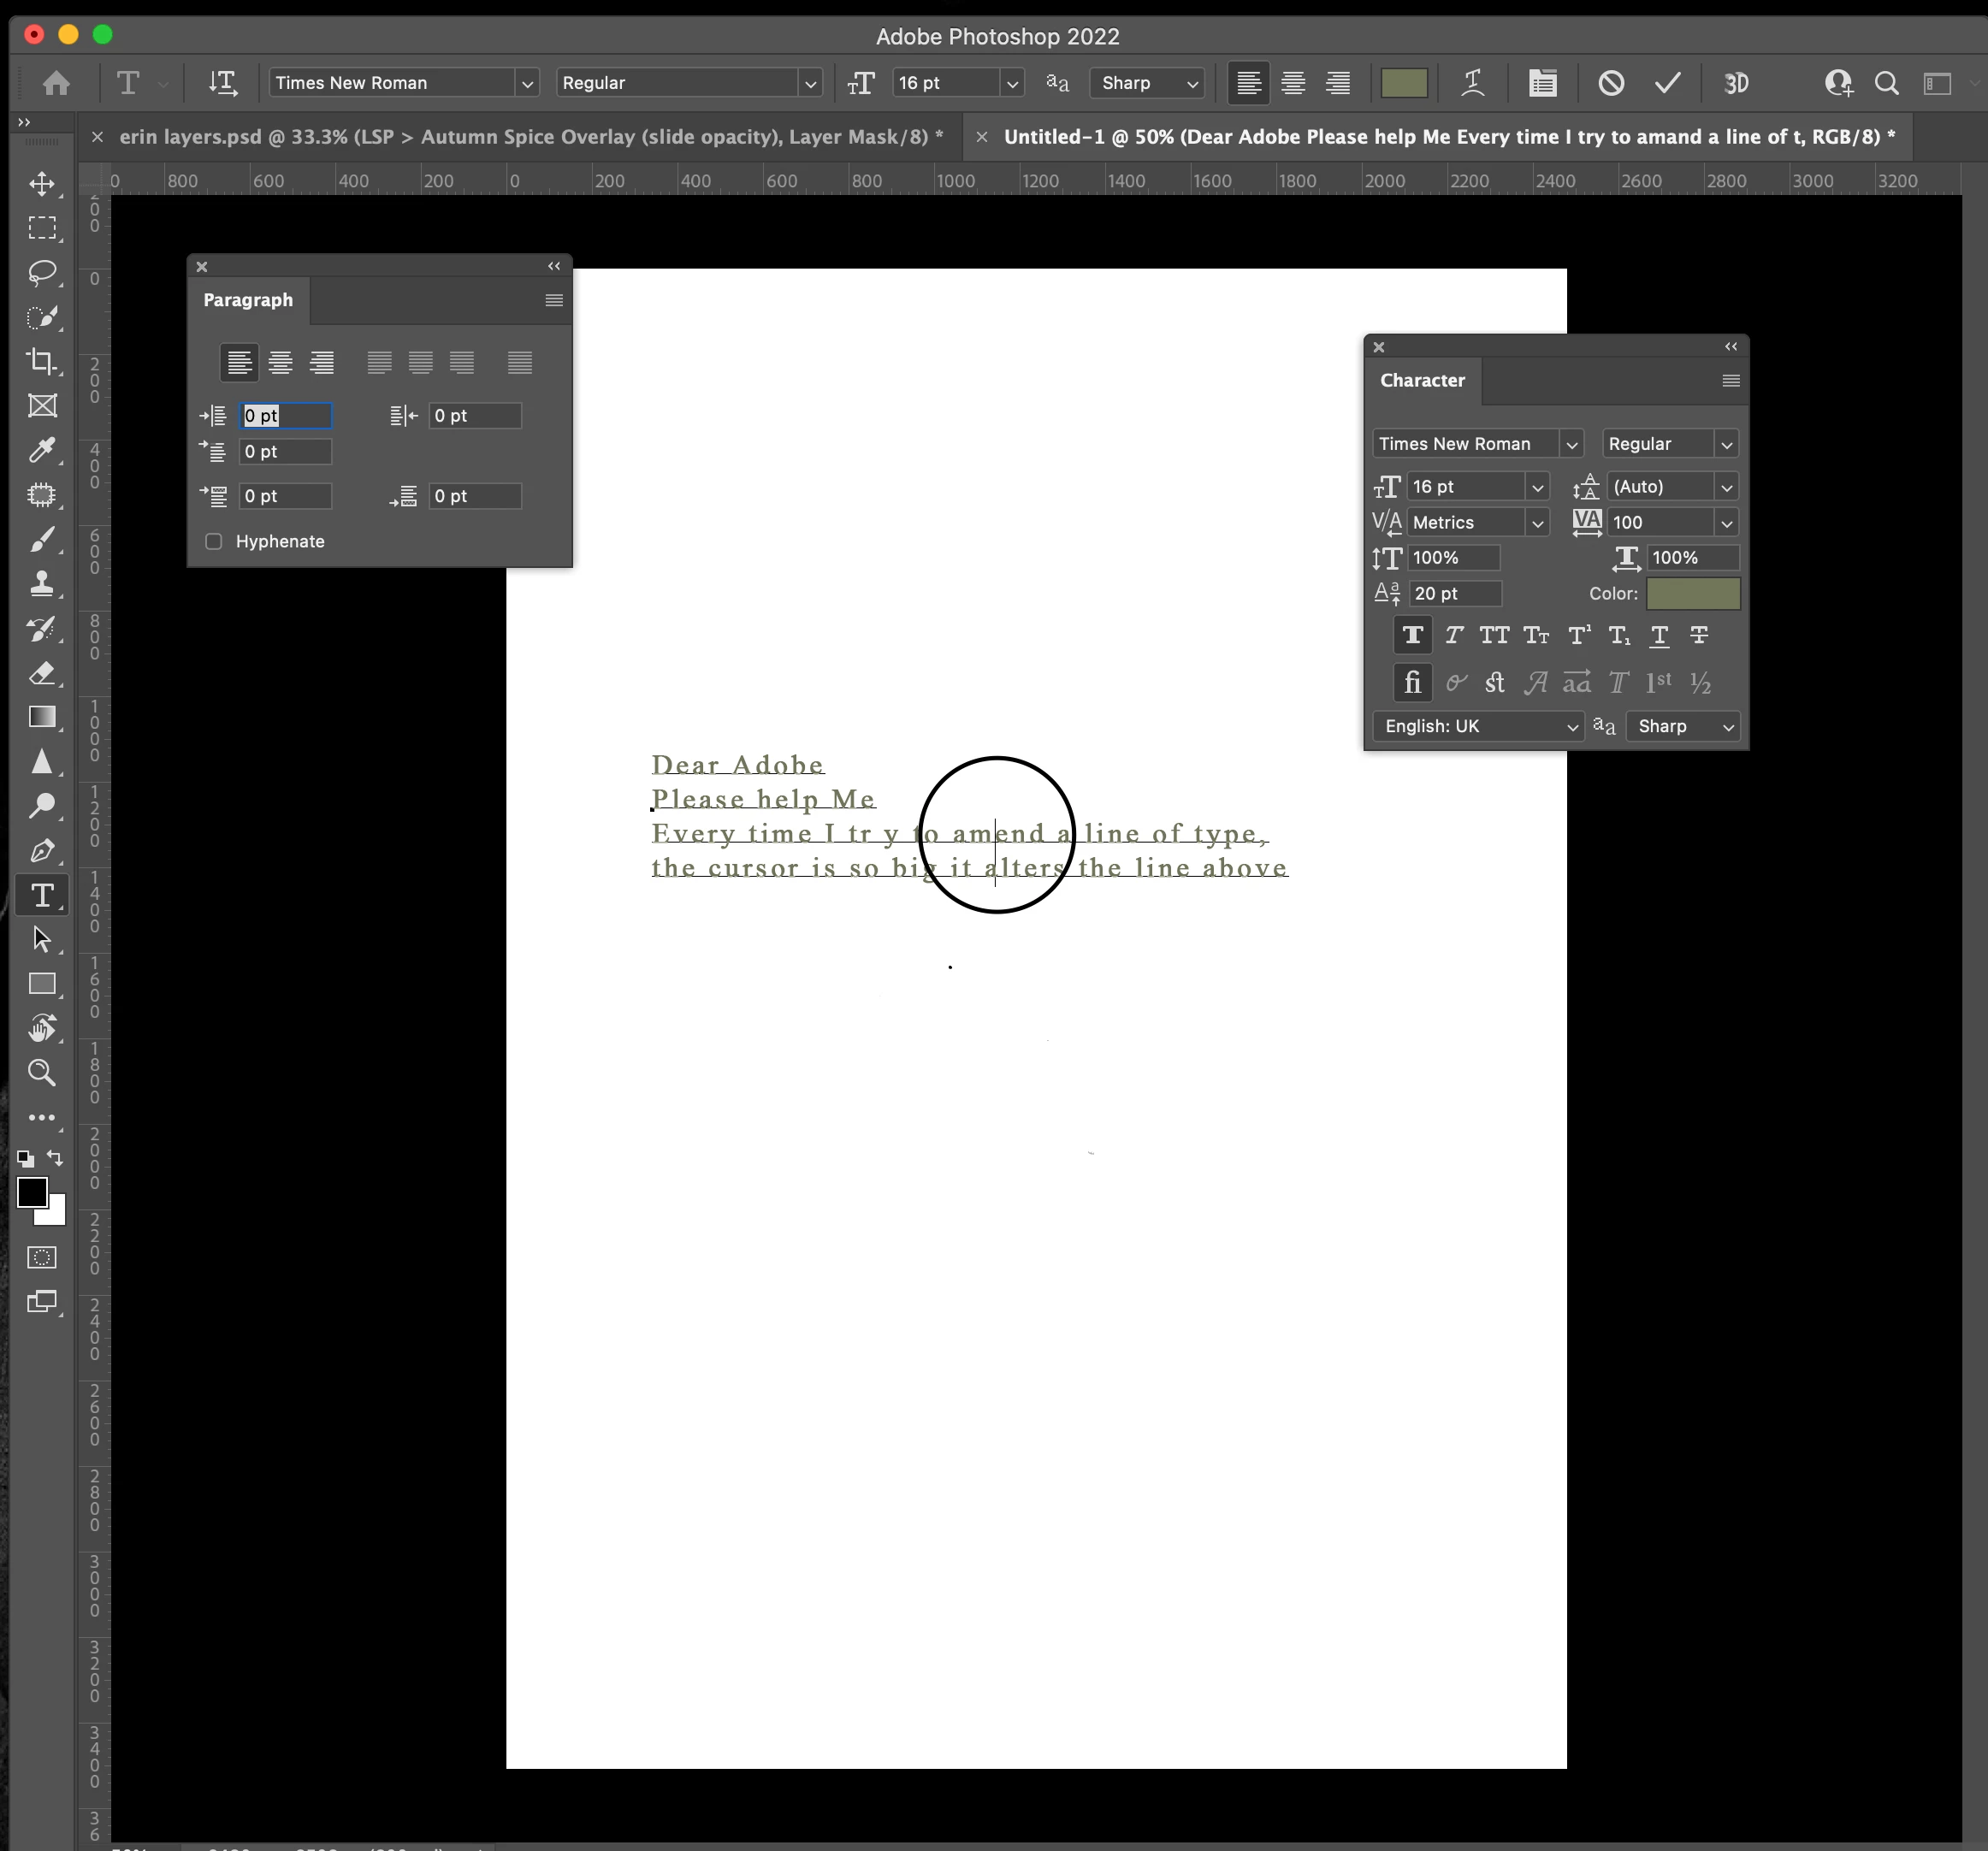Image resolution: width=1988 pixels, height=1851 pixels.
Task: Select the Move tool
Action: (x=42, y=184)
